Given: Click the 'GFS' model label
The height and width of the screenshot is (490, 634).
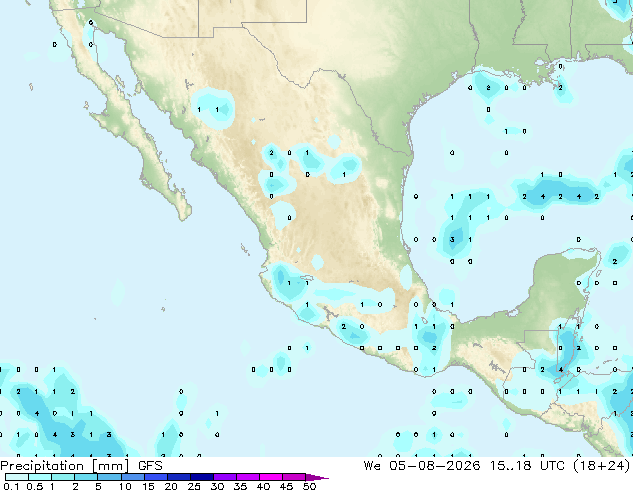Looking at the screenshot, I should click(150, 466).
